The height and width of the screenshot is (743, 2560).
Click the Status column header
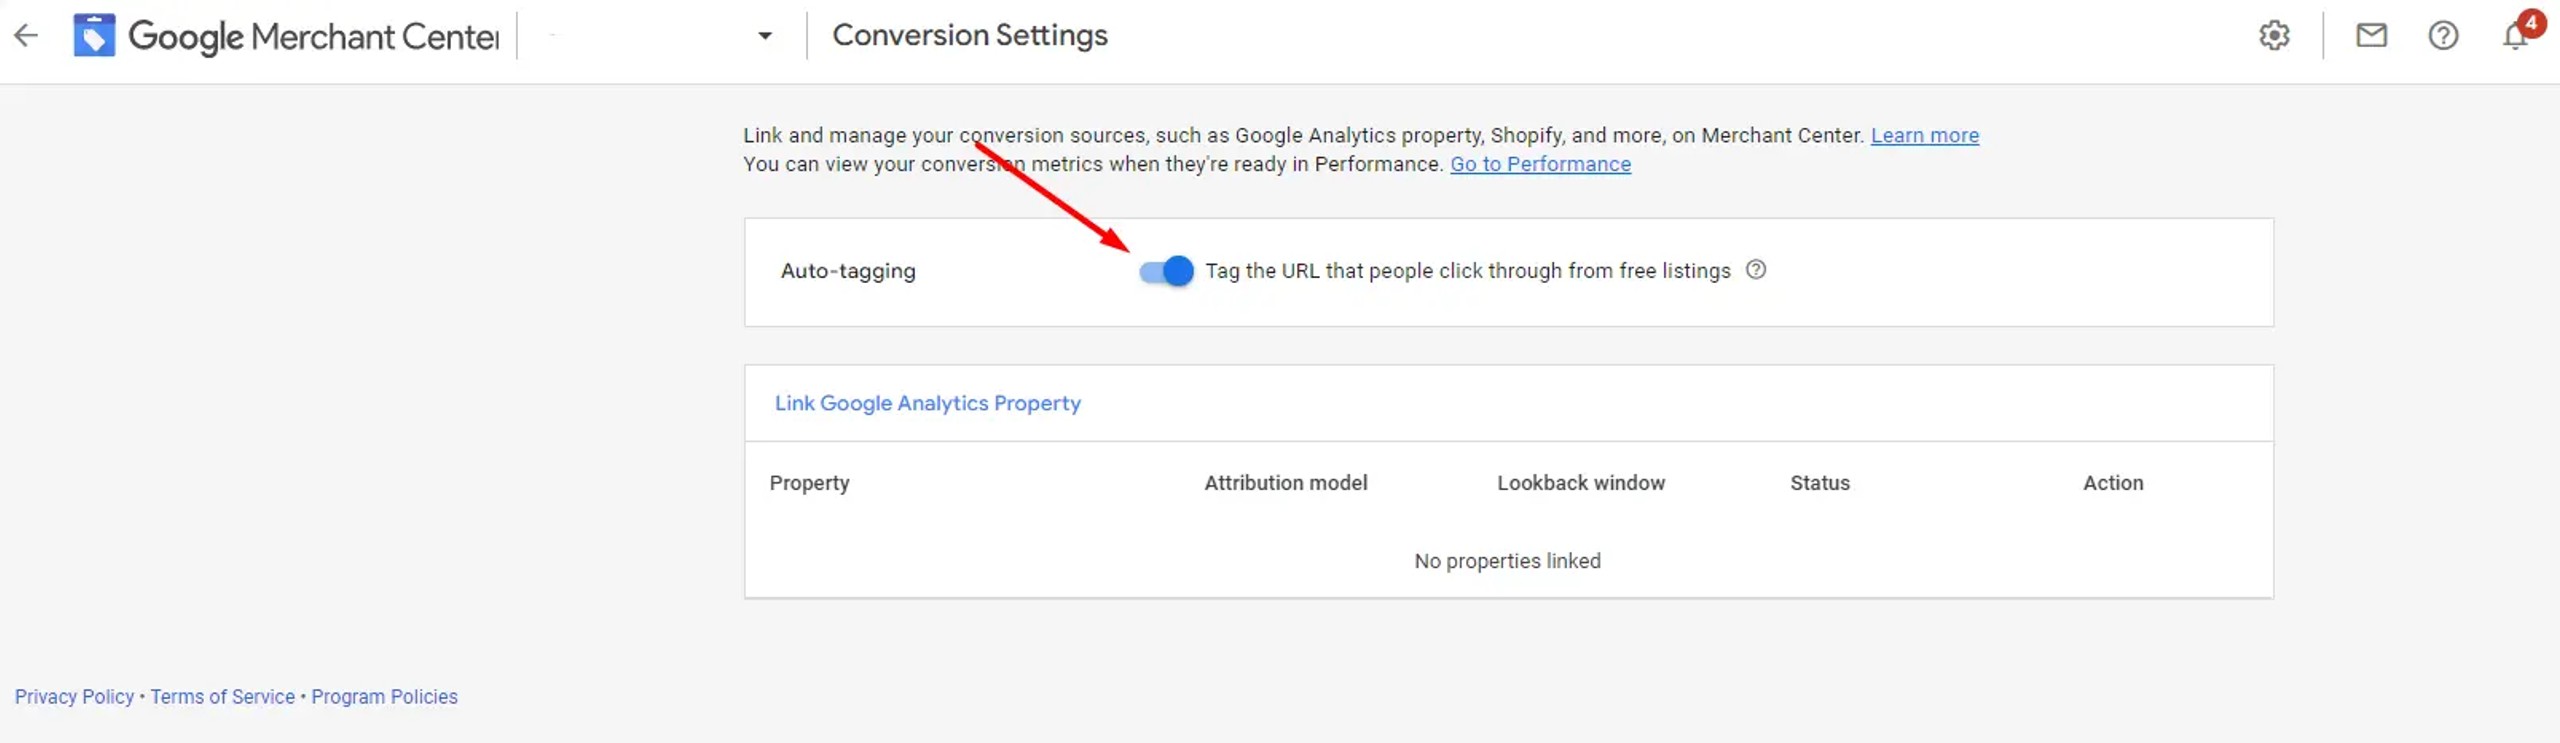point(1819,483)
